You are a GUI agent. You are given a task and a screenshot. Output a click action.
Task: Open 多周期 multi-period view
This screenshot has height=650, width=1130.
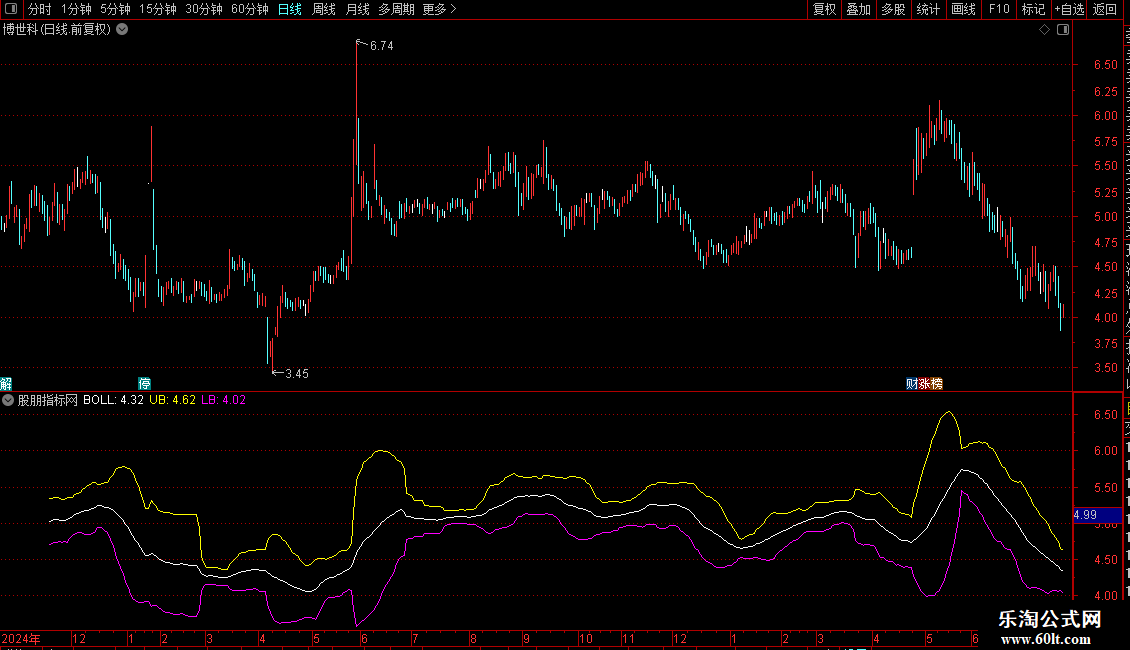(x=396, y=9)
